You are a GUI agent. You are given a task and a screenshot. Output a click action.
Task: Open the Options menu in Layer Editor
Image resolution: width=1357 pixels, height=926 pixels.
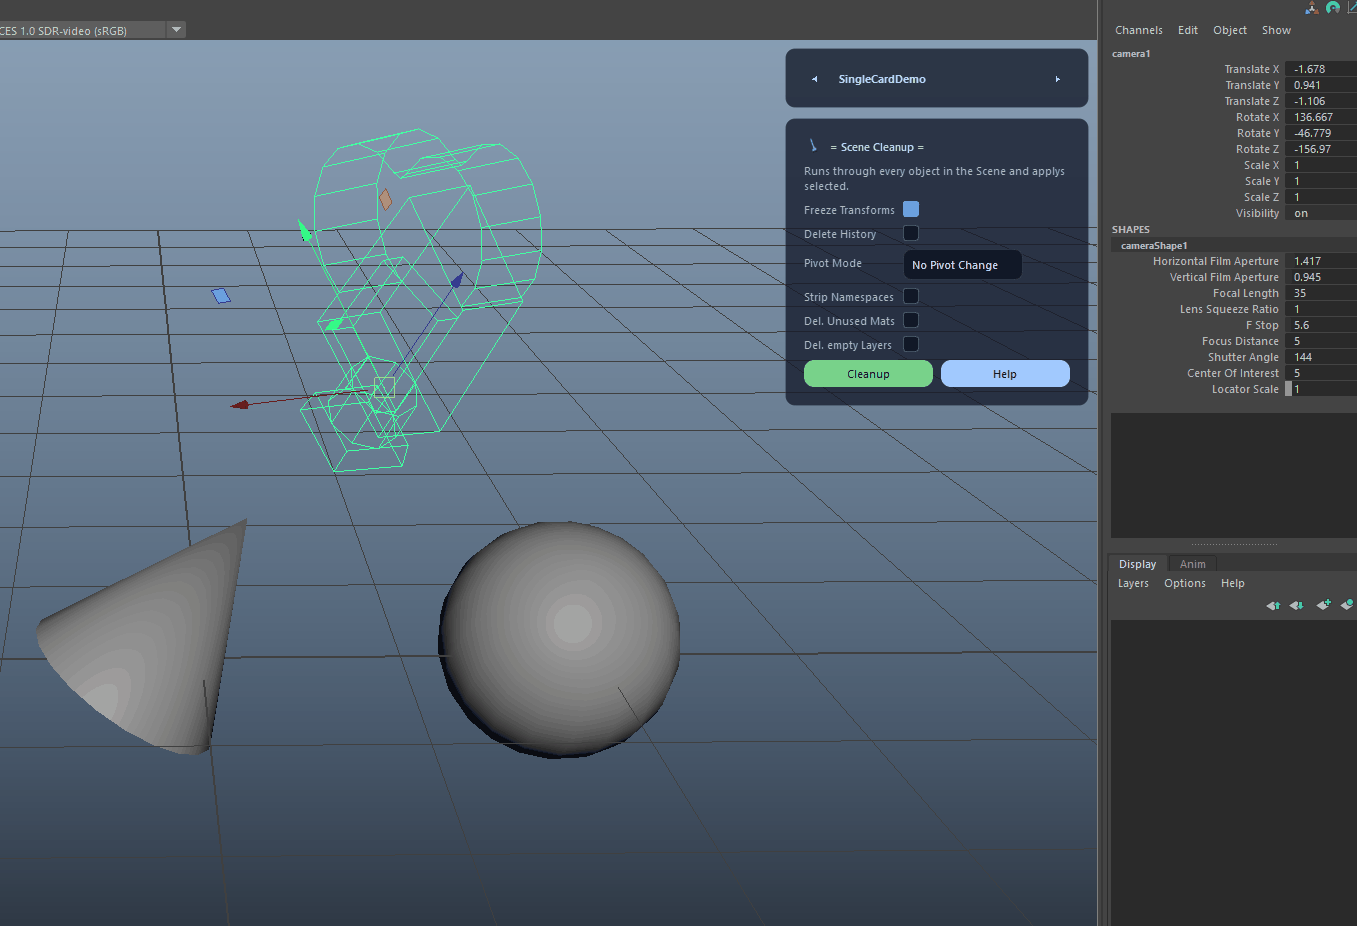pyautogui.click(x=1185, y=583)
